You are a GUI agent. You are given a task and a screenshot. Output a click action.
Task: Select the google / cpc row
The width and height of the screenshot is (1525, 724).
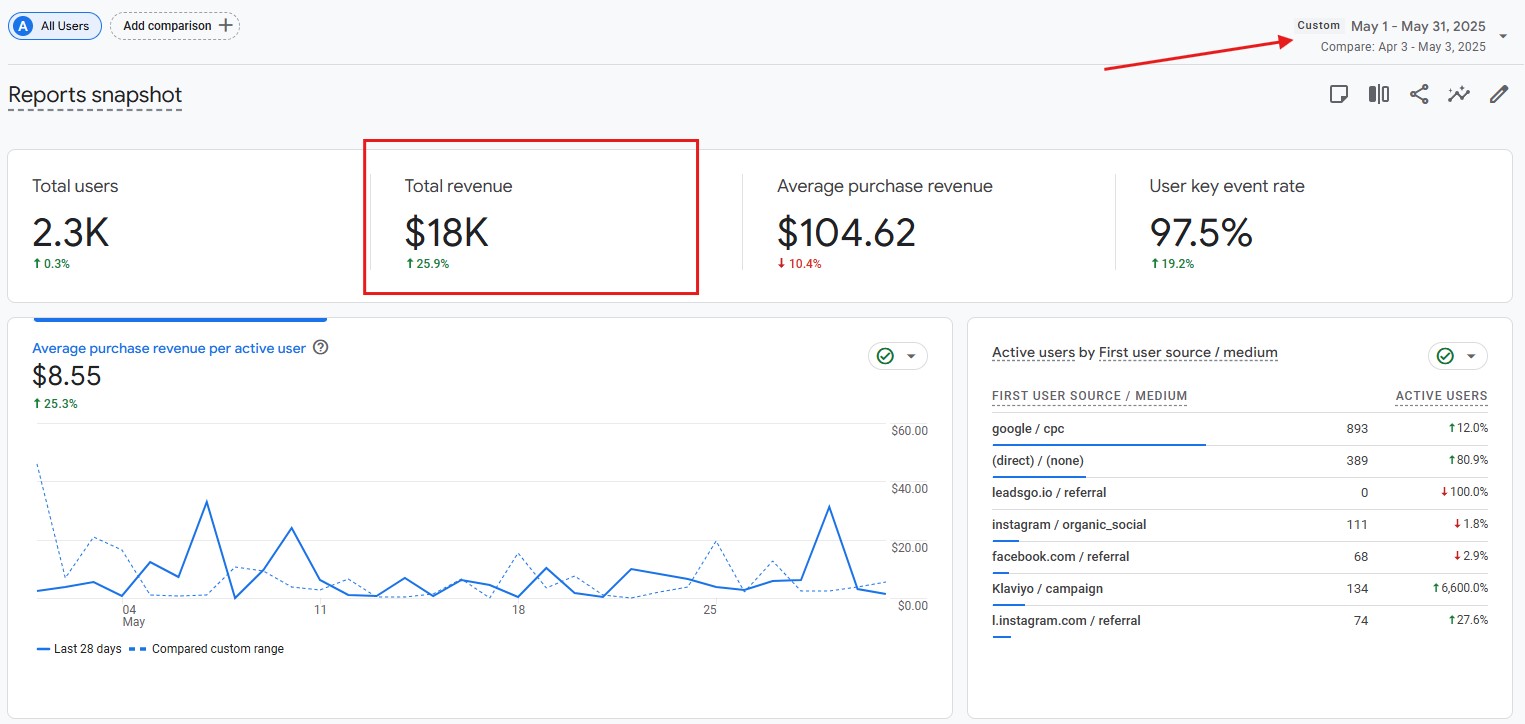click(x=1240, y=429)
